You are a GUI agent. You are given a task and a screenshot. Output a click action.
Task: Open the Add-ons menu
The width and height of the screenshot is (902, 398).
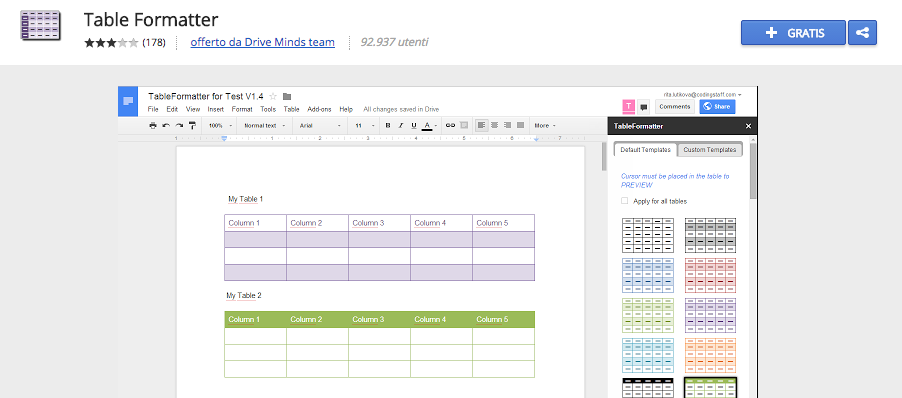[x=319, y=109]
